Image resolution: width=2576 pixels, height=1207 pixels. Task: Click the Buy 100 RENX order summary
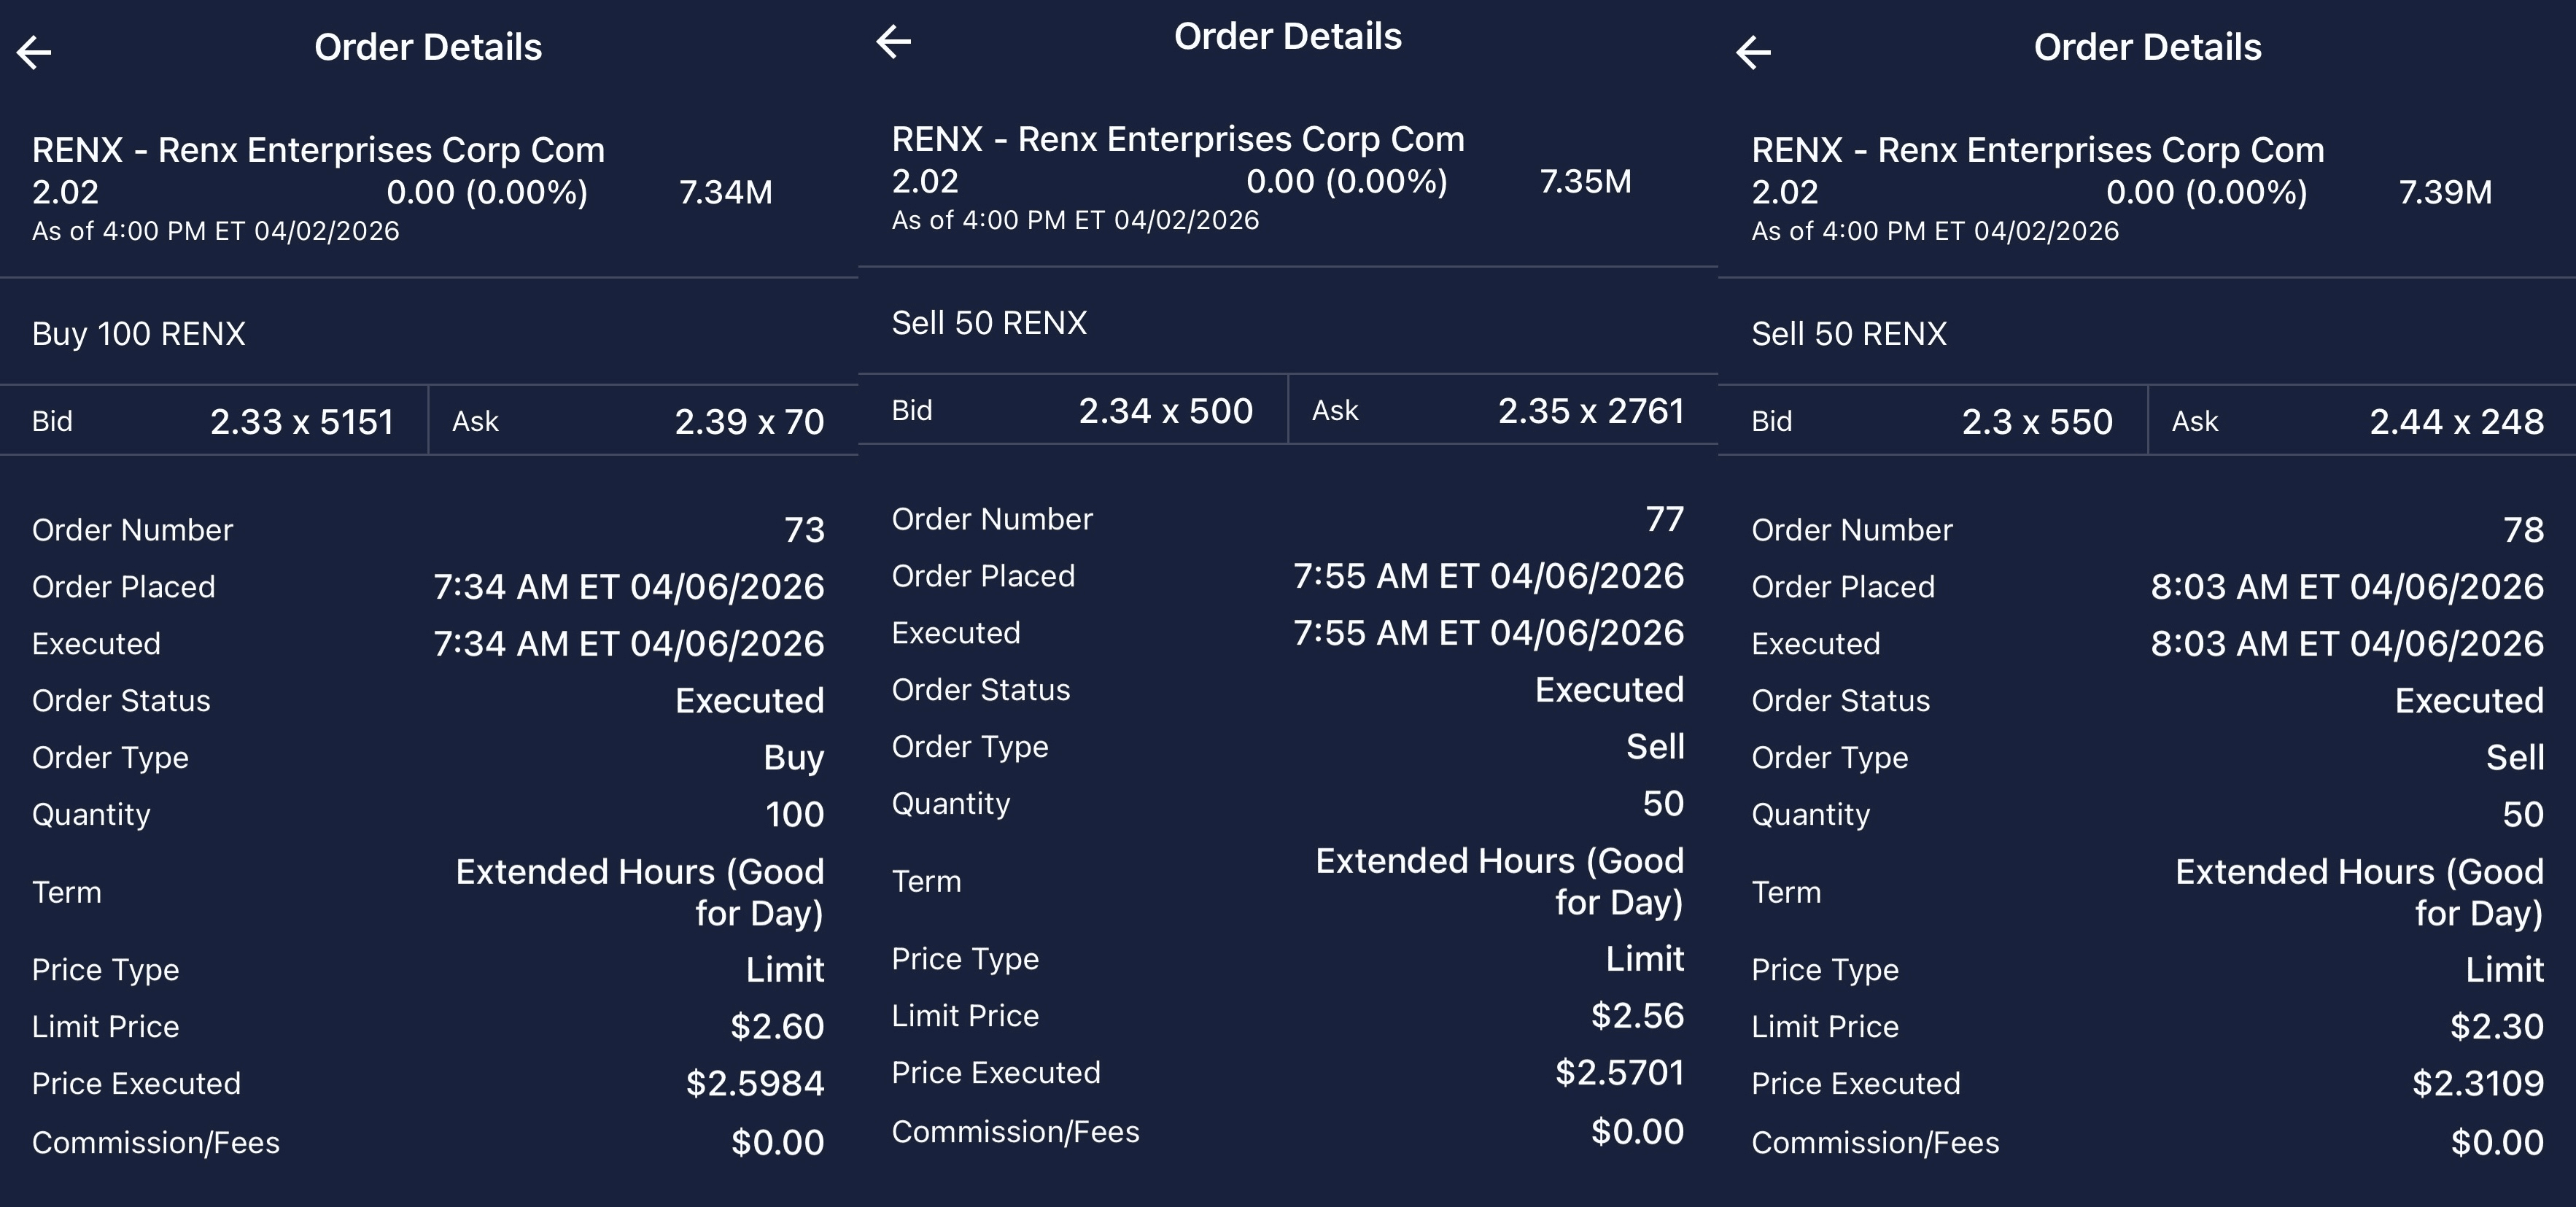[x=139, y=333]
